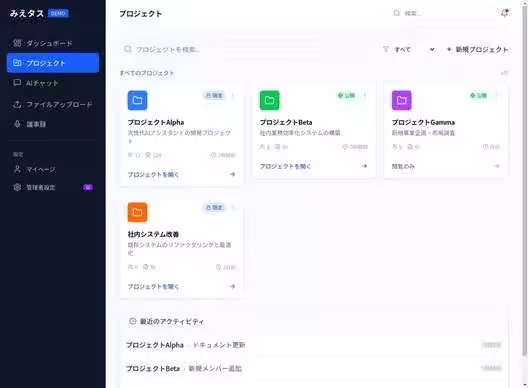Open マイページ in the sidebar
This screenshot has height=388, width=528.
point(53,169)
